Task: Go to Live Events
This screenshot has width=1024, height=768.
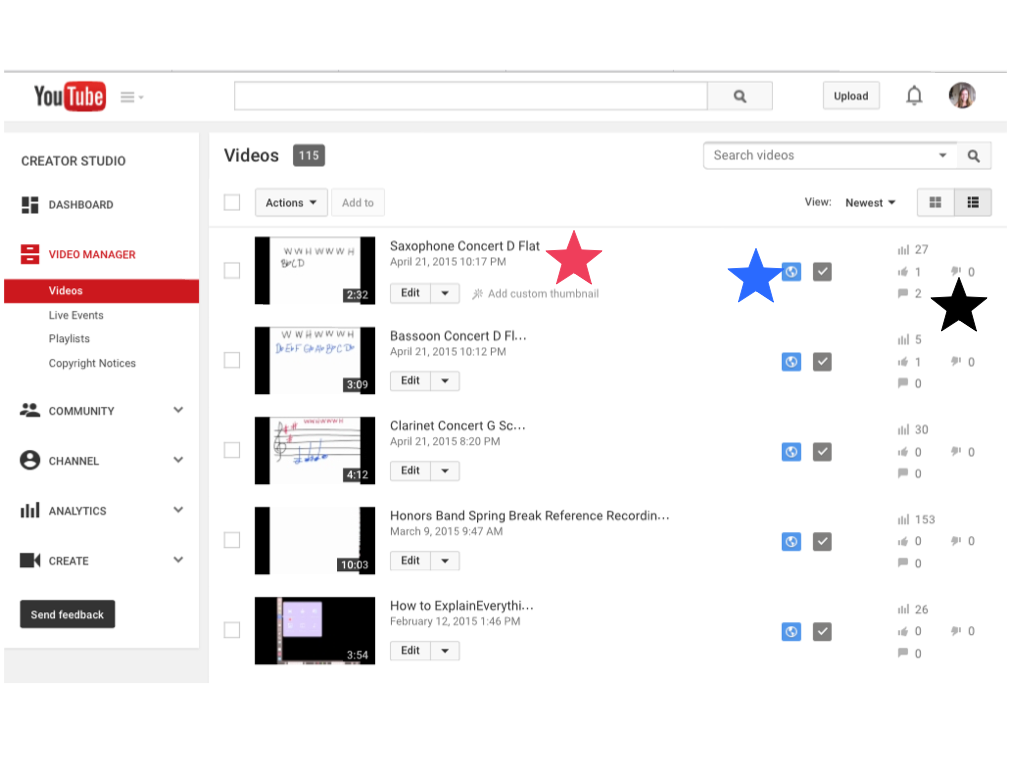Action: 76,315
